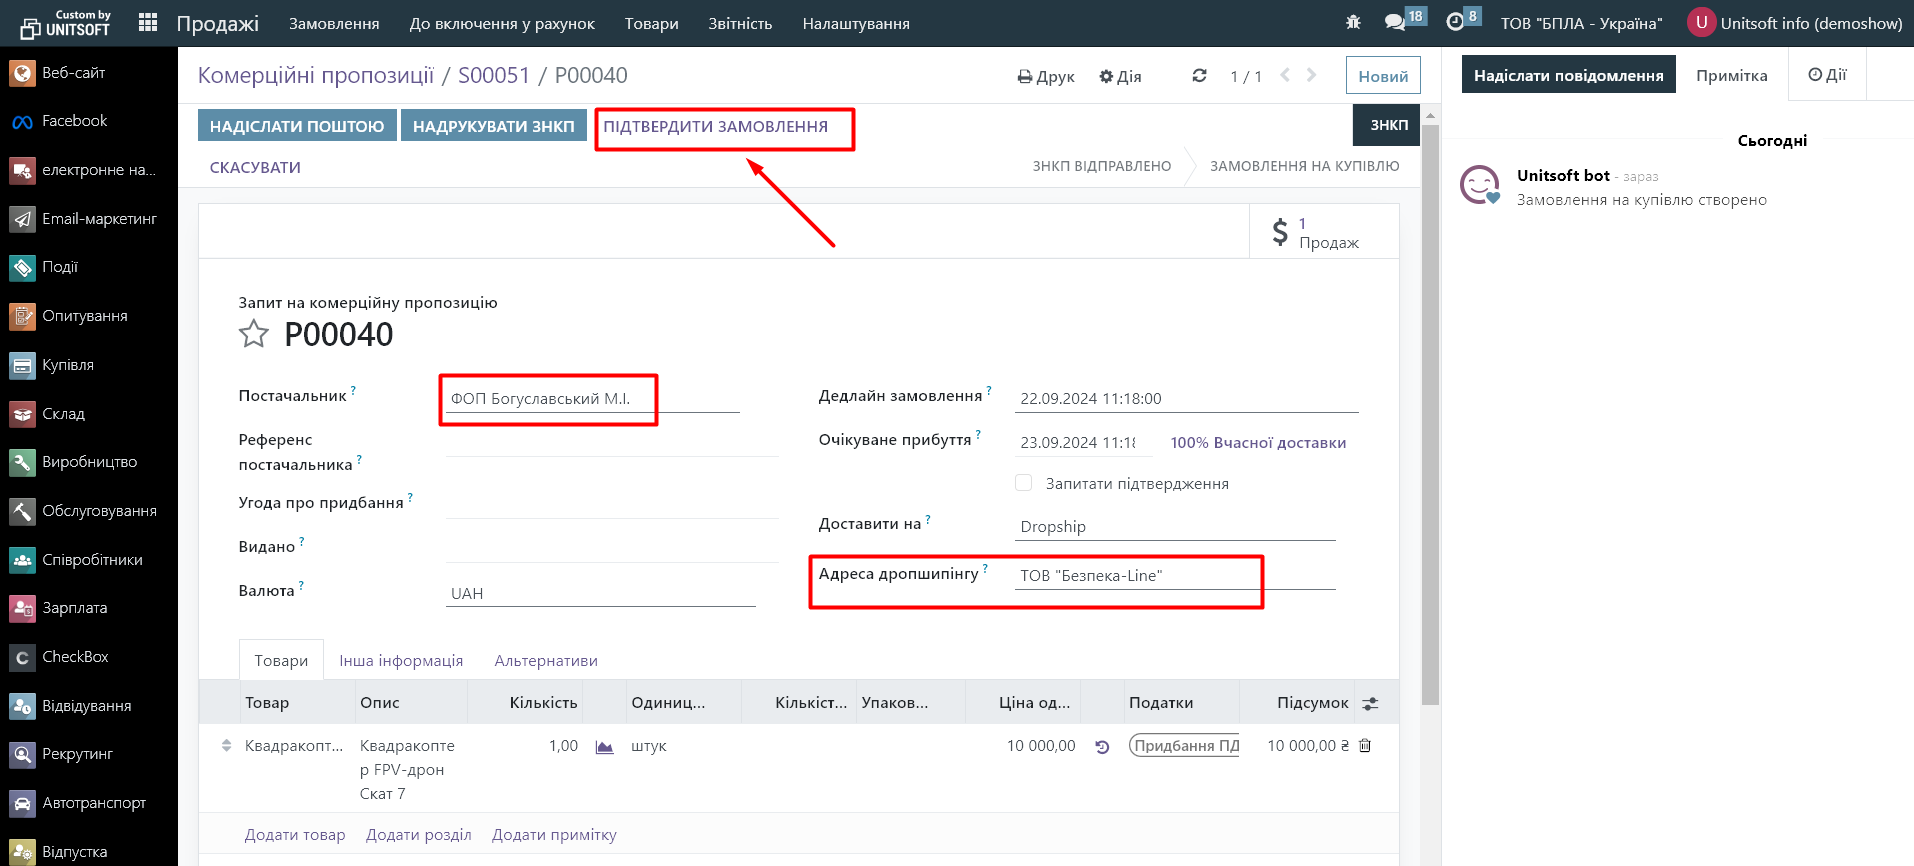Open the activities clock icon with 8 badge
The height and width of the screenshot is (866, 1914).
pos(1455,22)
